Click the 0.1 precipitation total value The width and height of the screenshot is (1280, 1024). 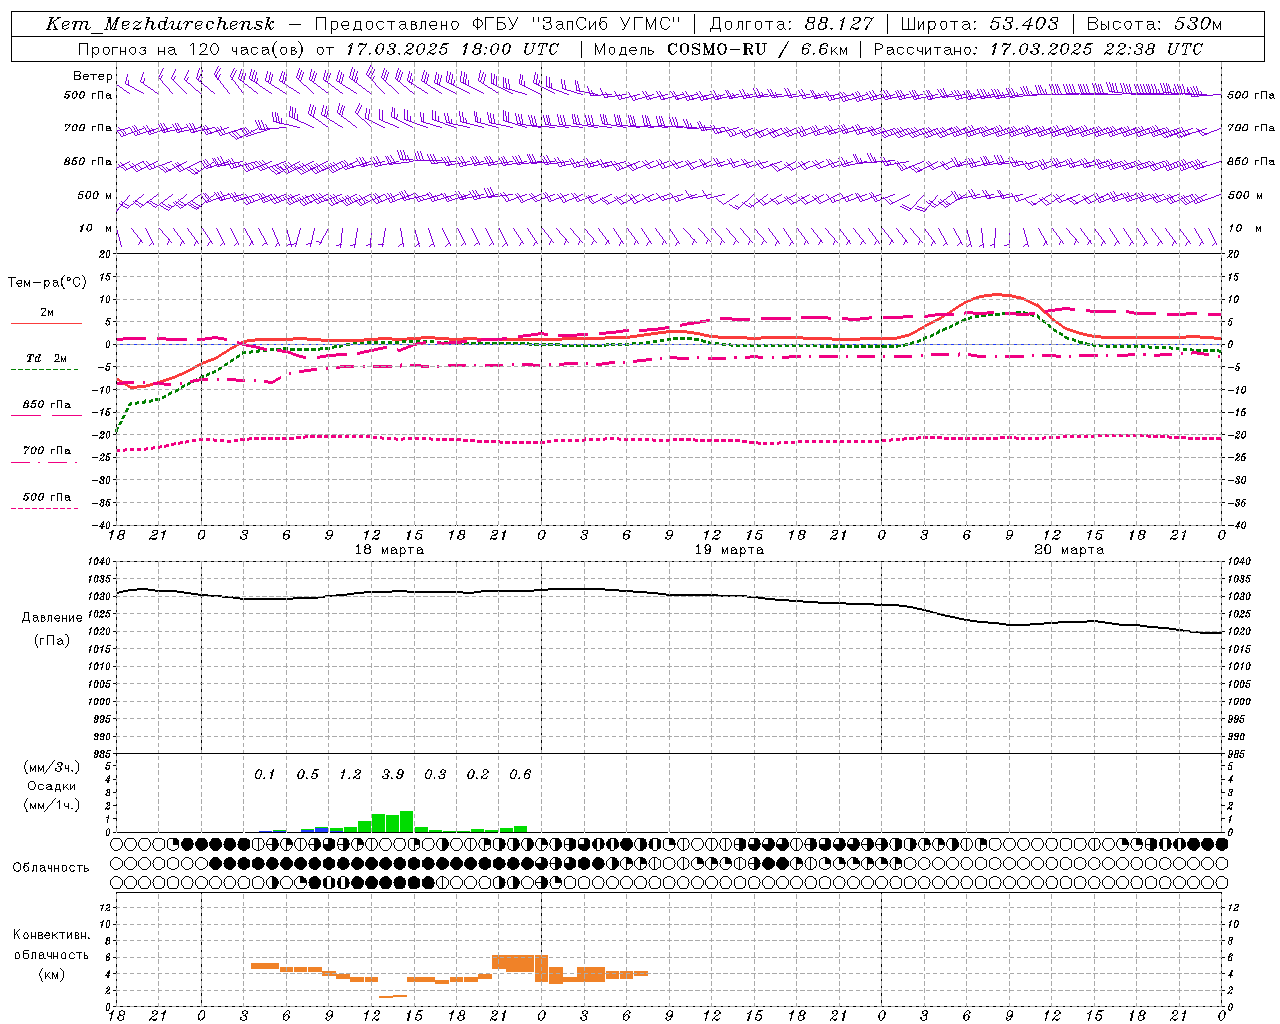click(x=264, y=774)
